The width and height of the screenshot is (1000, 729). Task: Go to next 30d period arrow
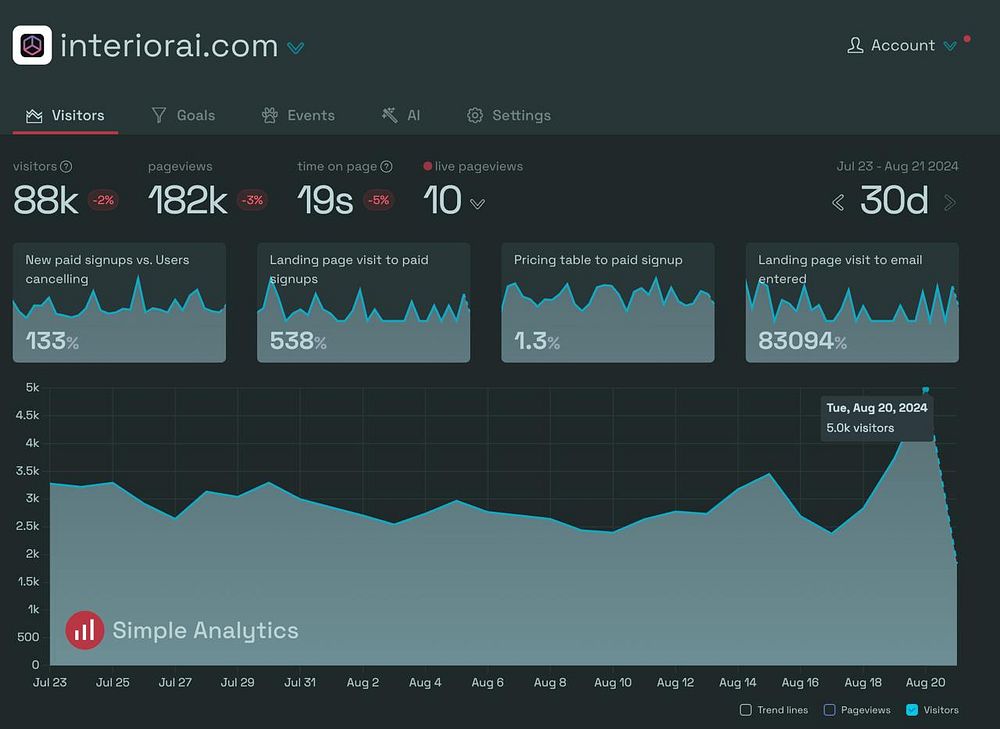[950, 203]
